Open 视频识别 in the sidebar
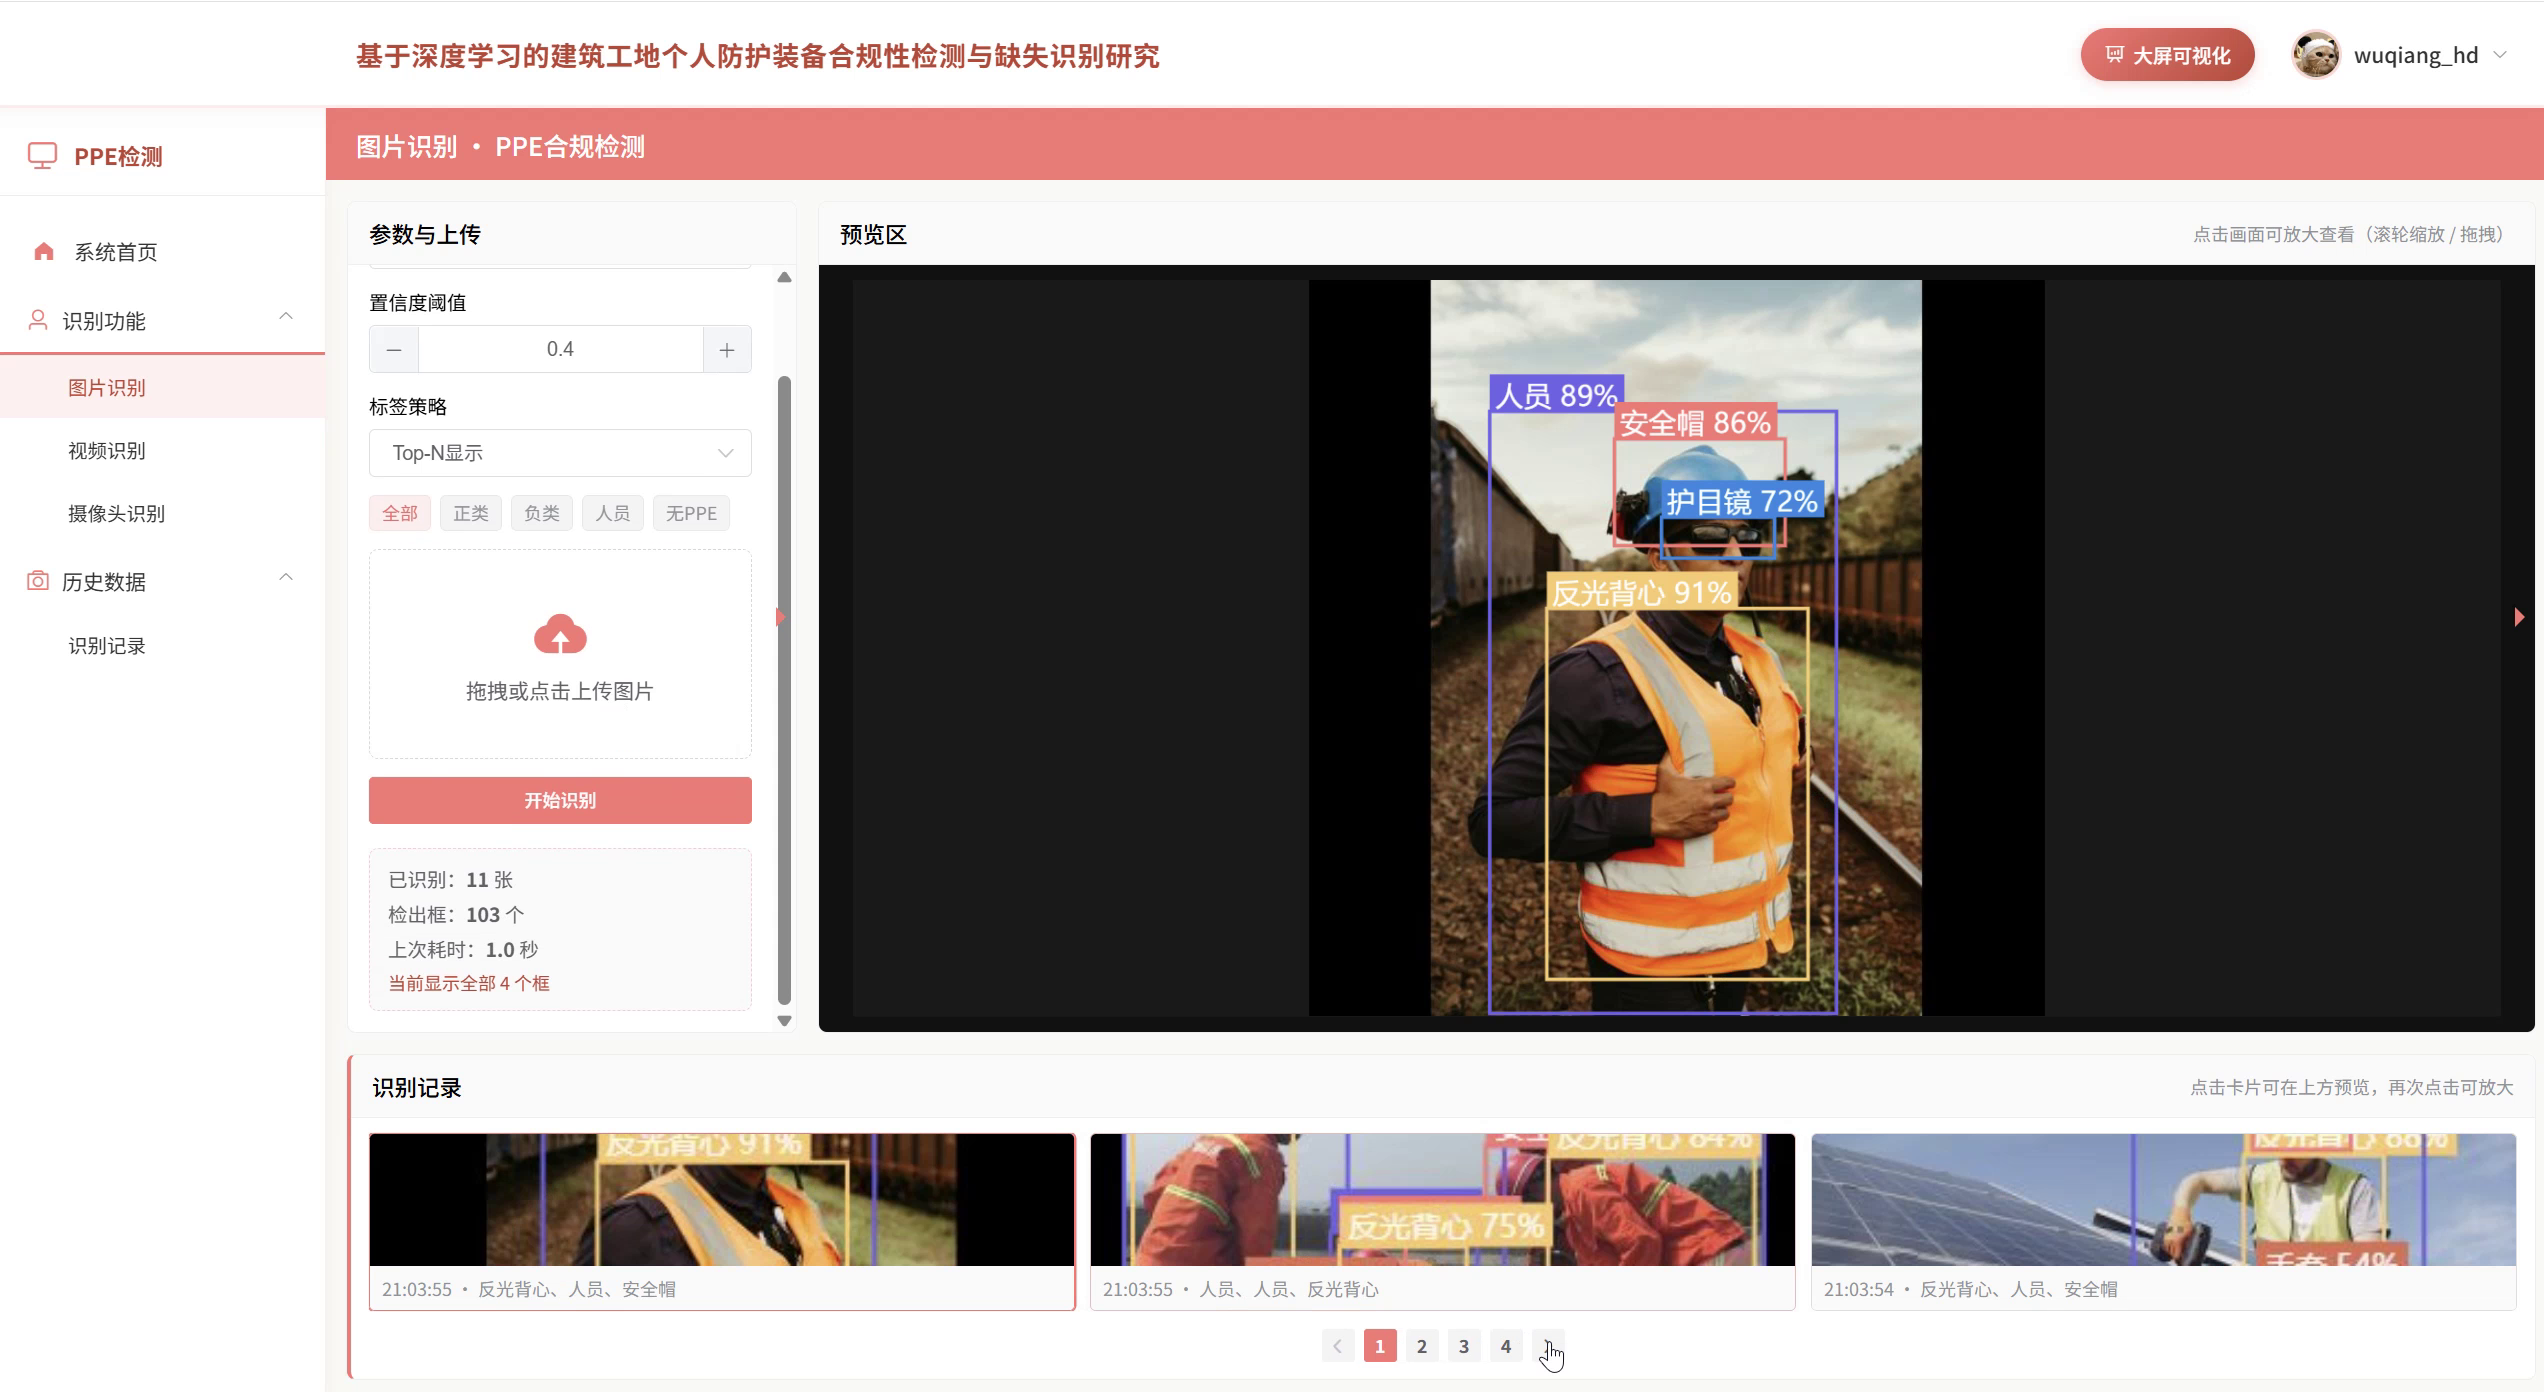 [107, 451]
